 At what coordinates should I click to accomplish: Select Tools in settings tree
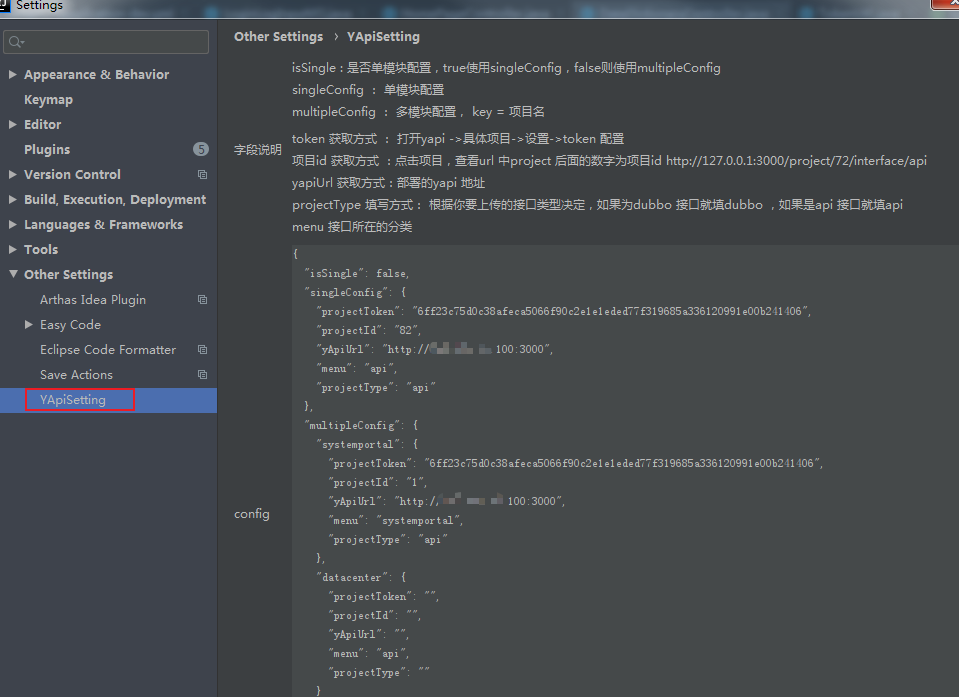point(41,249)
